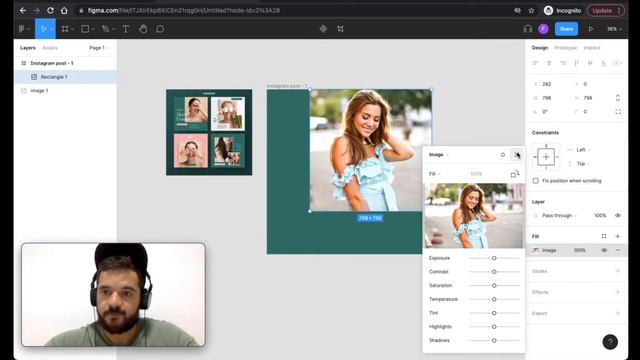Click the browser address bar URL
640x360 pixels.
pos(184,11)
